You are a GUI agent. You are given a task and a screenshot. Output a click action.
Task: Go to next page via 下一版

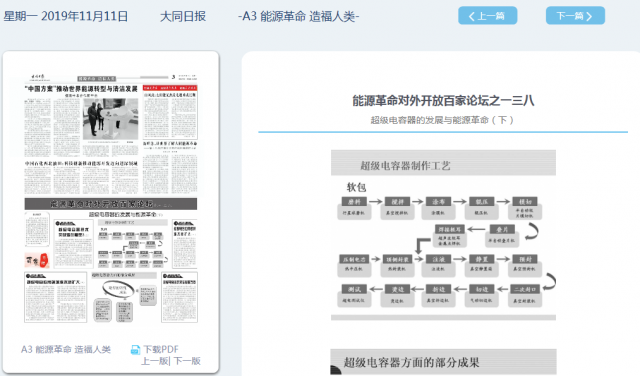187,361
